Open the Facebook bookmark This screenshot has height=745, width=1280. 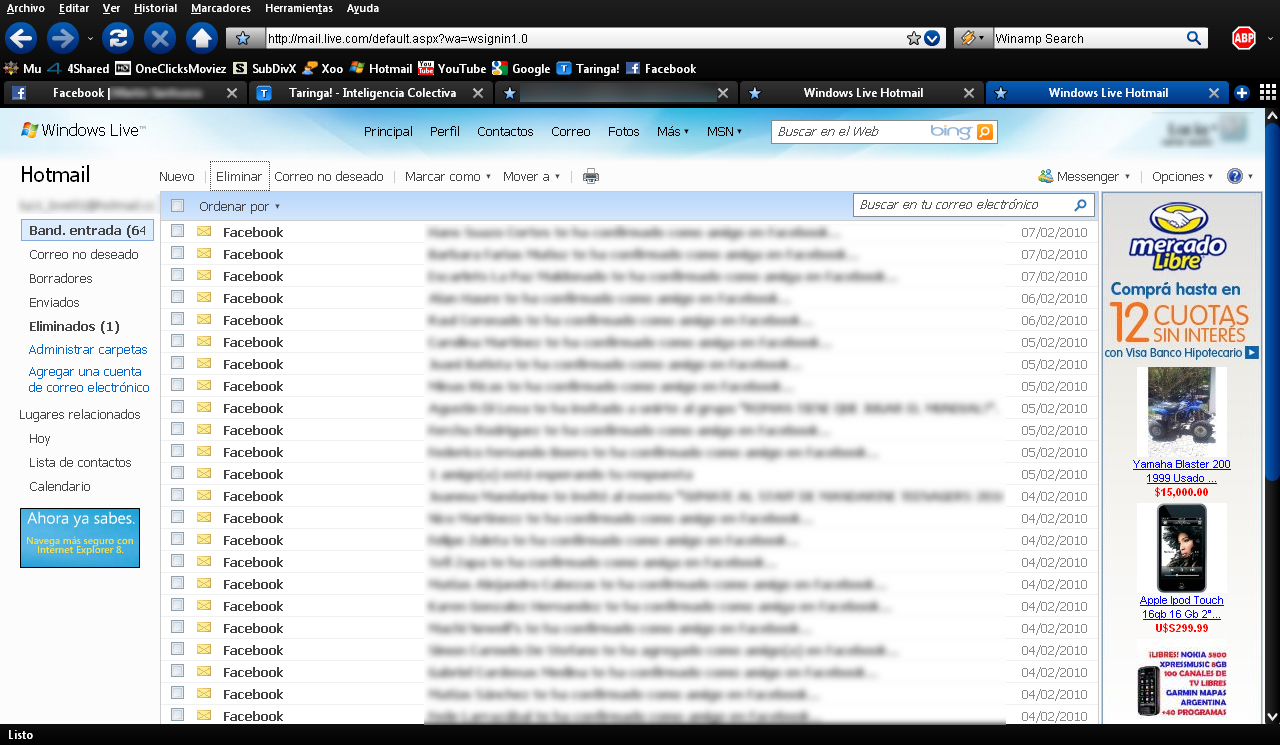click(661, 69)
